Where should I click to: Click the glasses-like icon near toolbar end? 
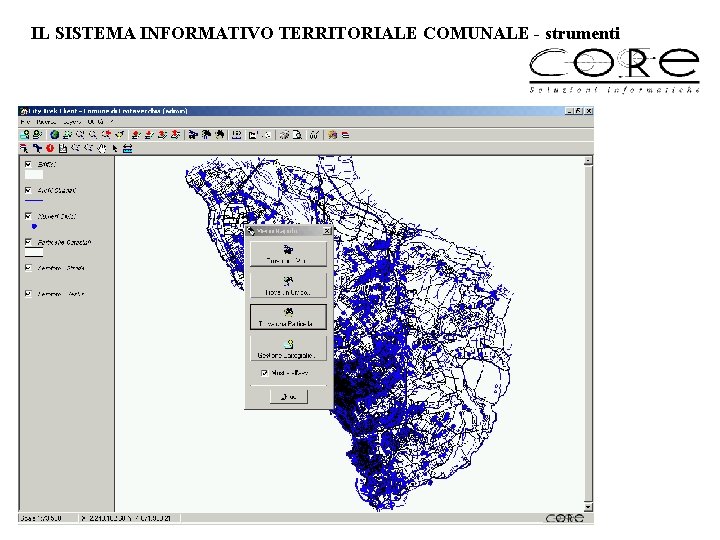tap(314, 135)
